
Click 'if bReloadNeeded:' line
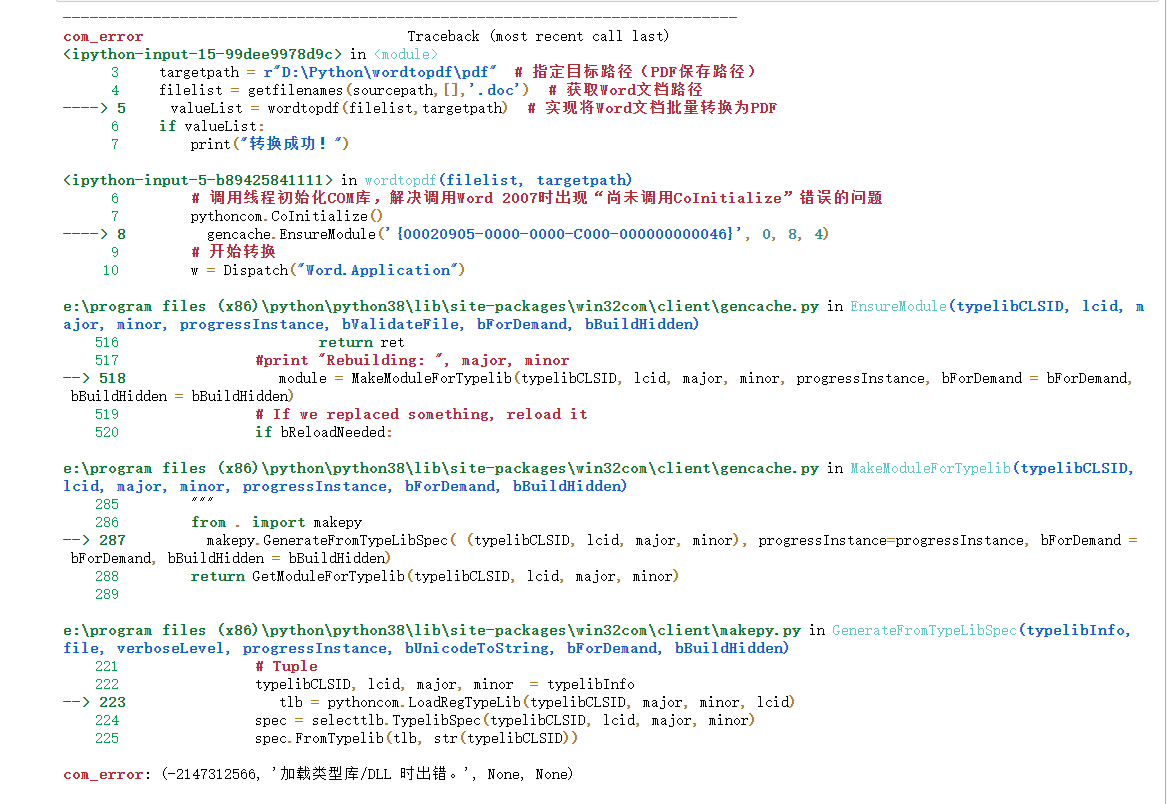(x=324, y=432)
